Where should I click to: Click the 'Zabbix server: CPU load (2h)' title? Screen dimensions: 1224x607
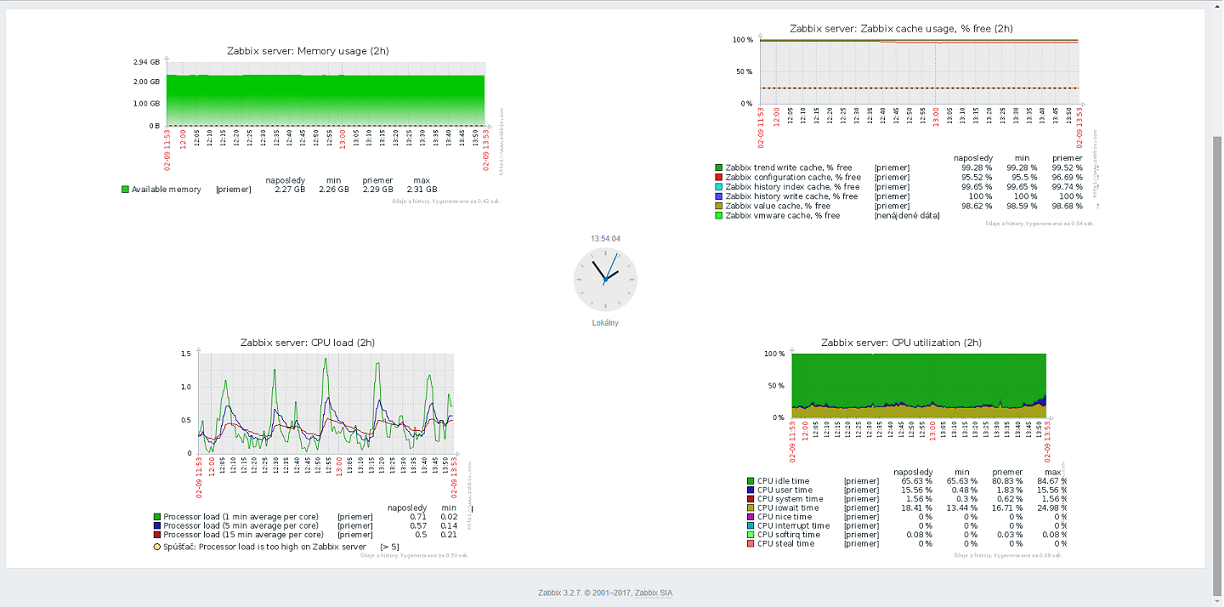[308, 343]
